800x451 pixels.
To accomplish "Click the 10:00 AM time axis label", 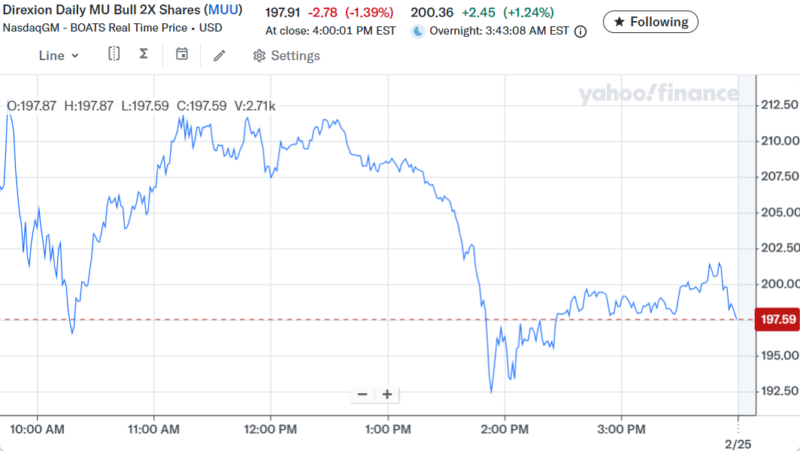I will coord(38,428).
